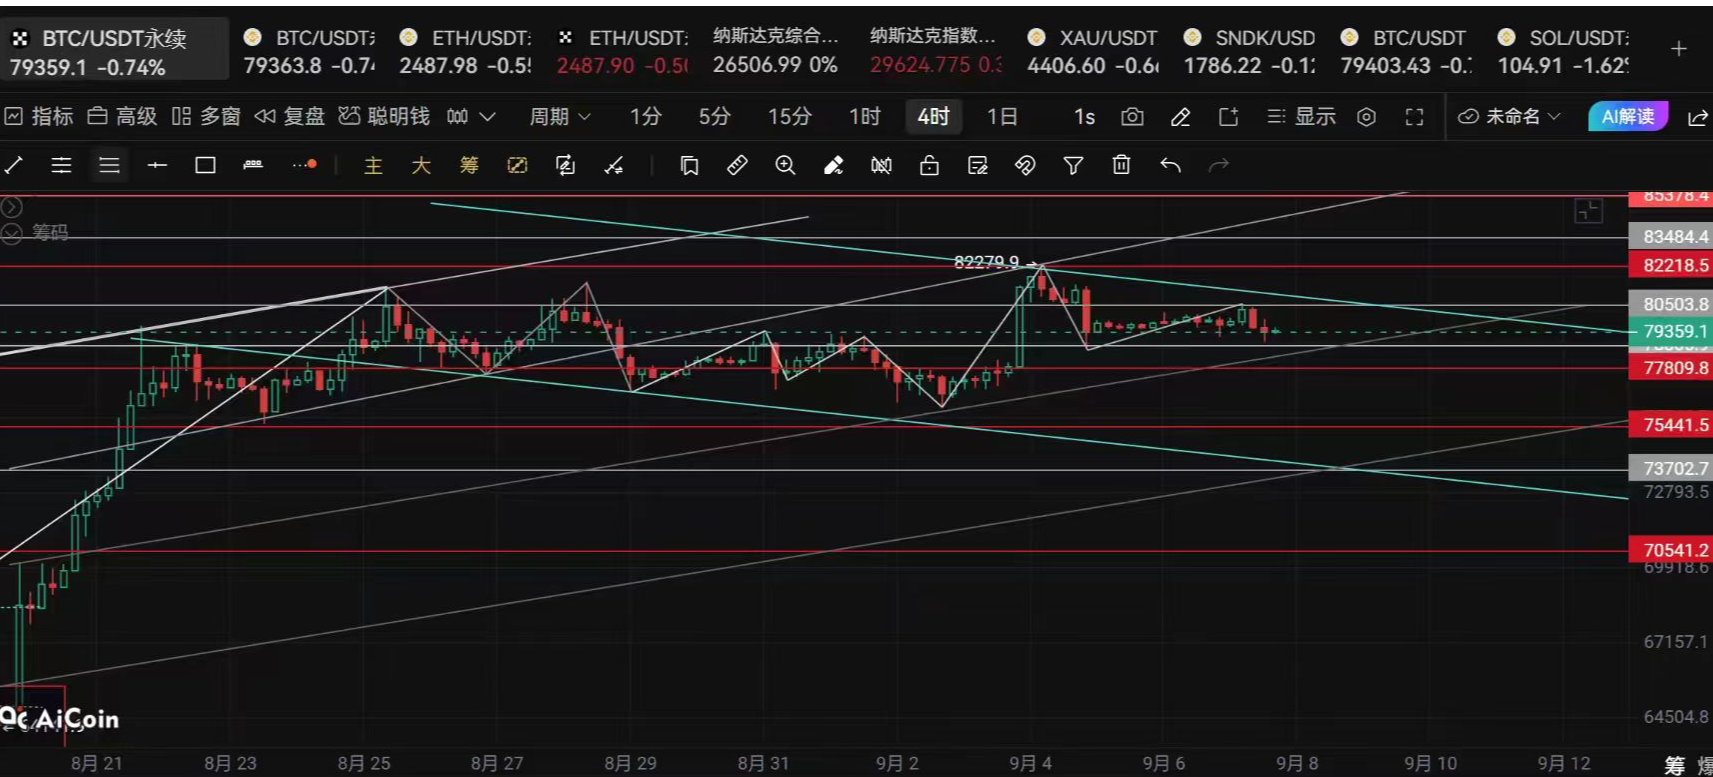Switch to the 1日 timeframe
1713x777 pixels.
point(1002,117)
